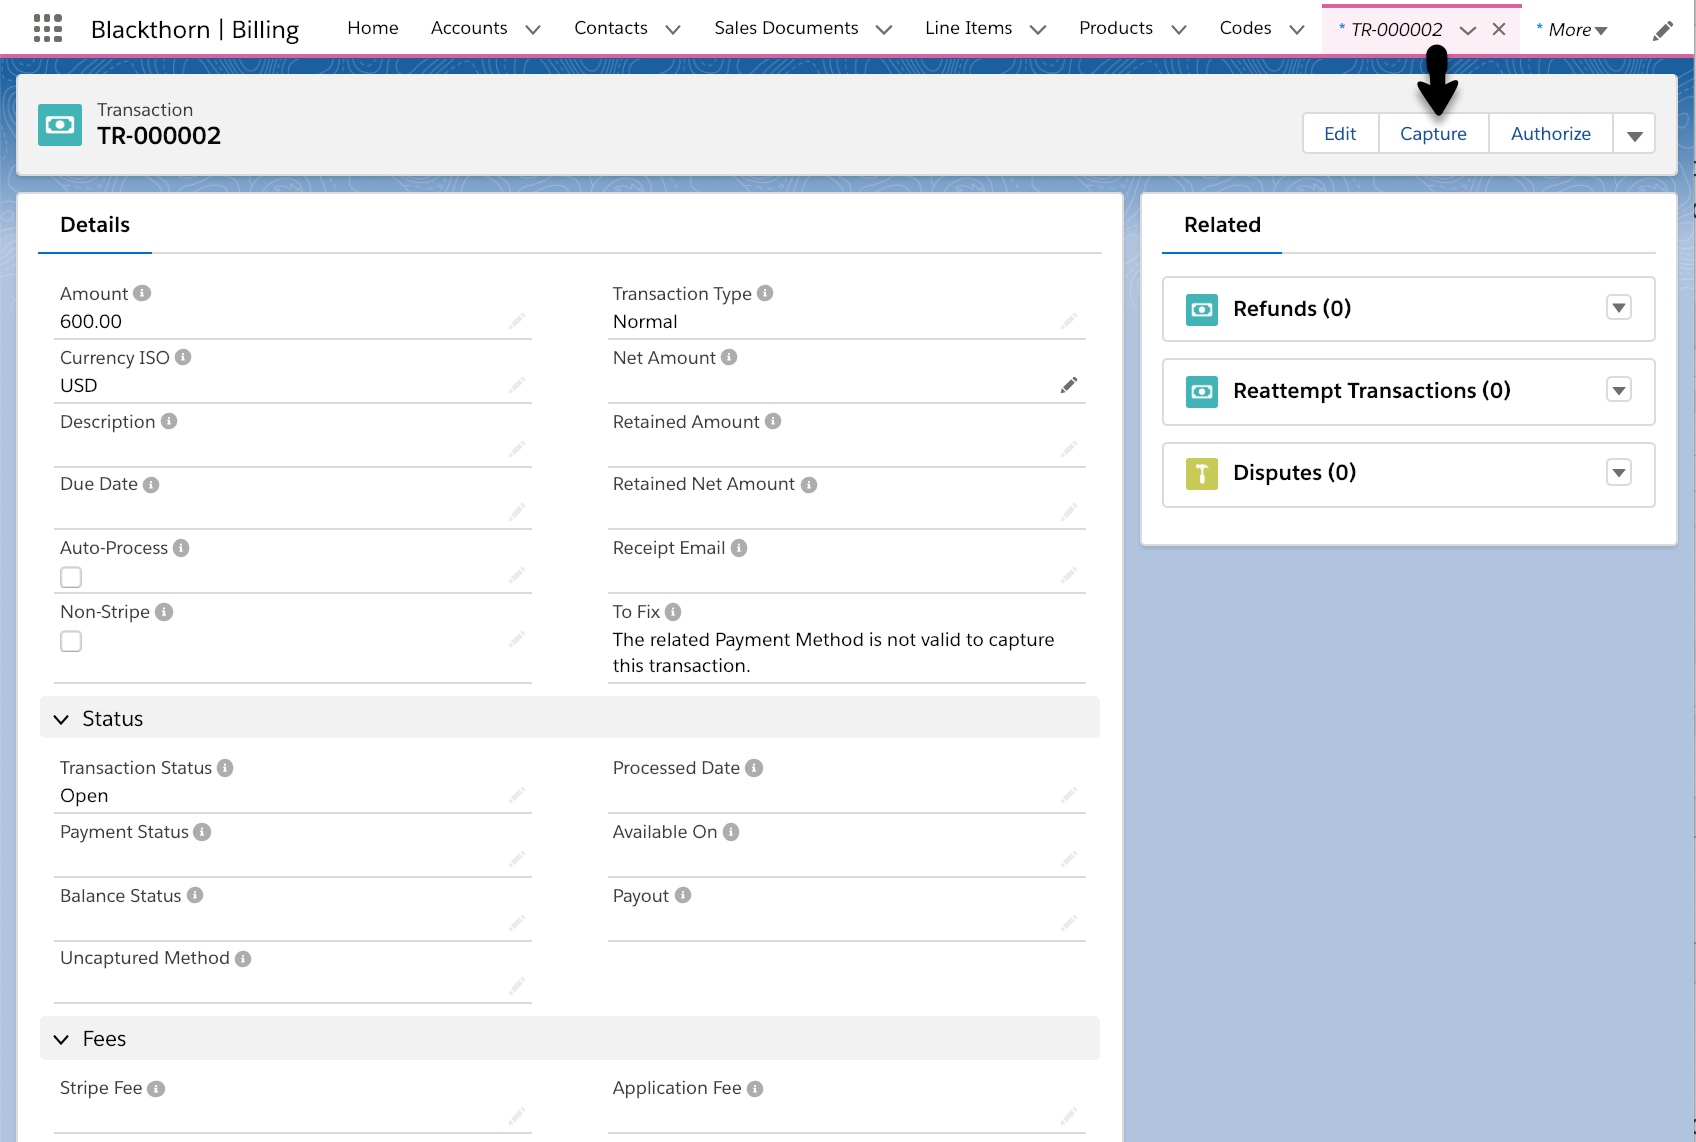Click info icon next to Processed Date

(754, 768)
